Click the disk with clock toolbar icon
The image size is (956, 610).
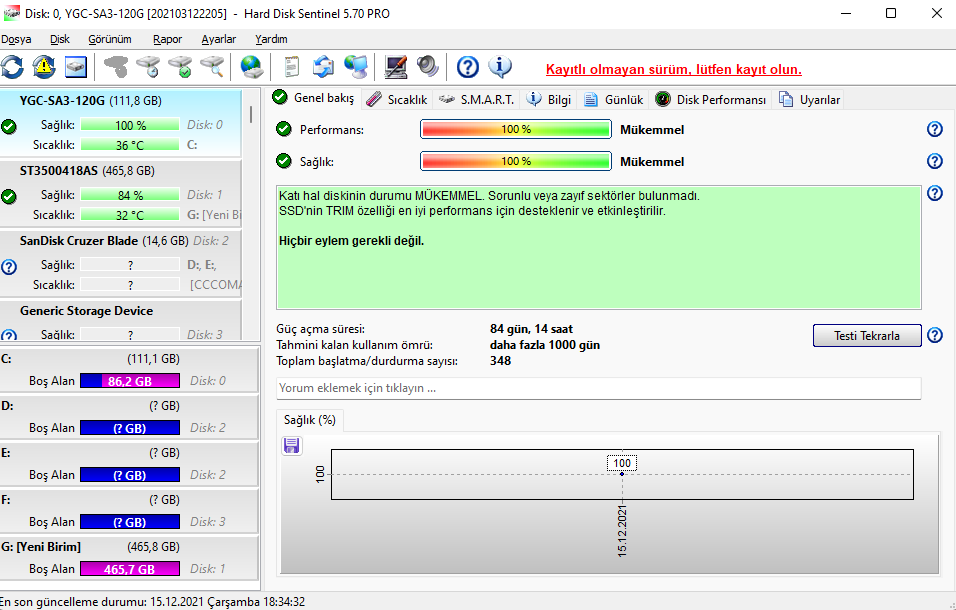pos(148,66)
